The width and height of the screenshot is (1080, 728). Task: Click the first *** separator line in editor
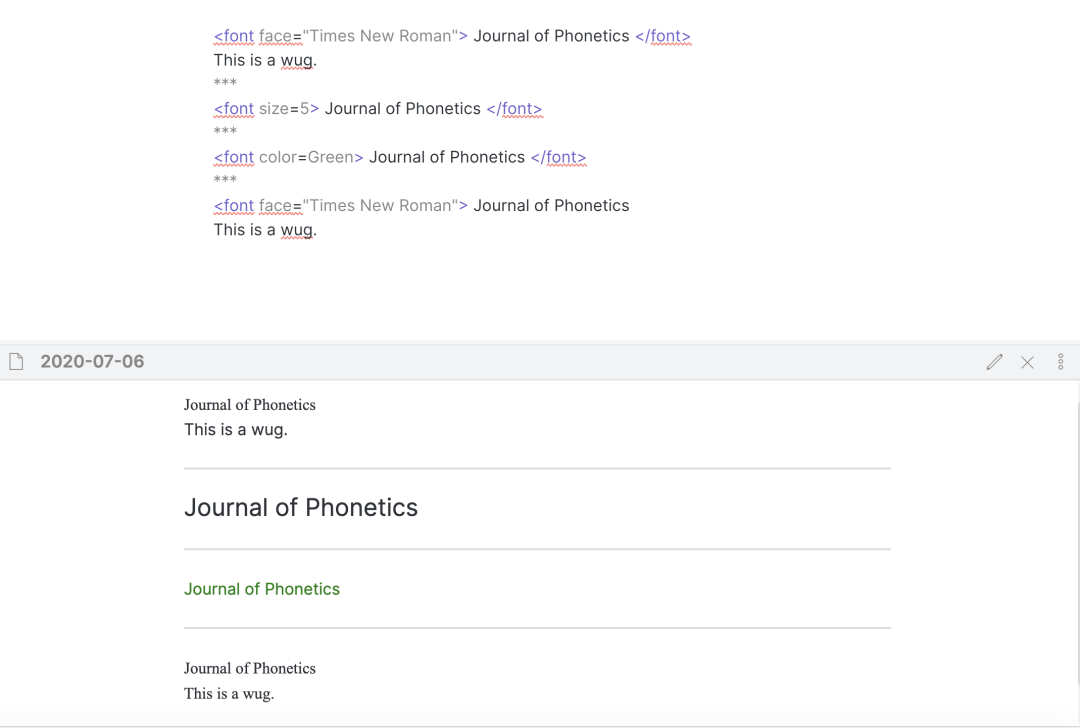pos(225,84)
